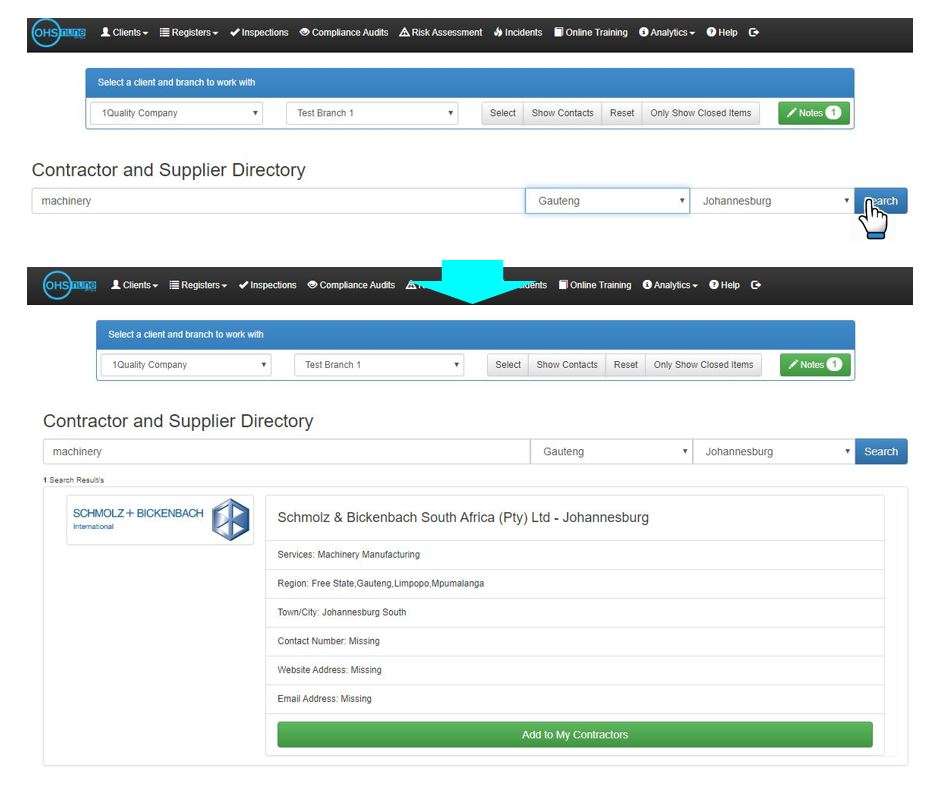Open the Johannesburg town dropdown

click(775, 200)
